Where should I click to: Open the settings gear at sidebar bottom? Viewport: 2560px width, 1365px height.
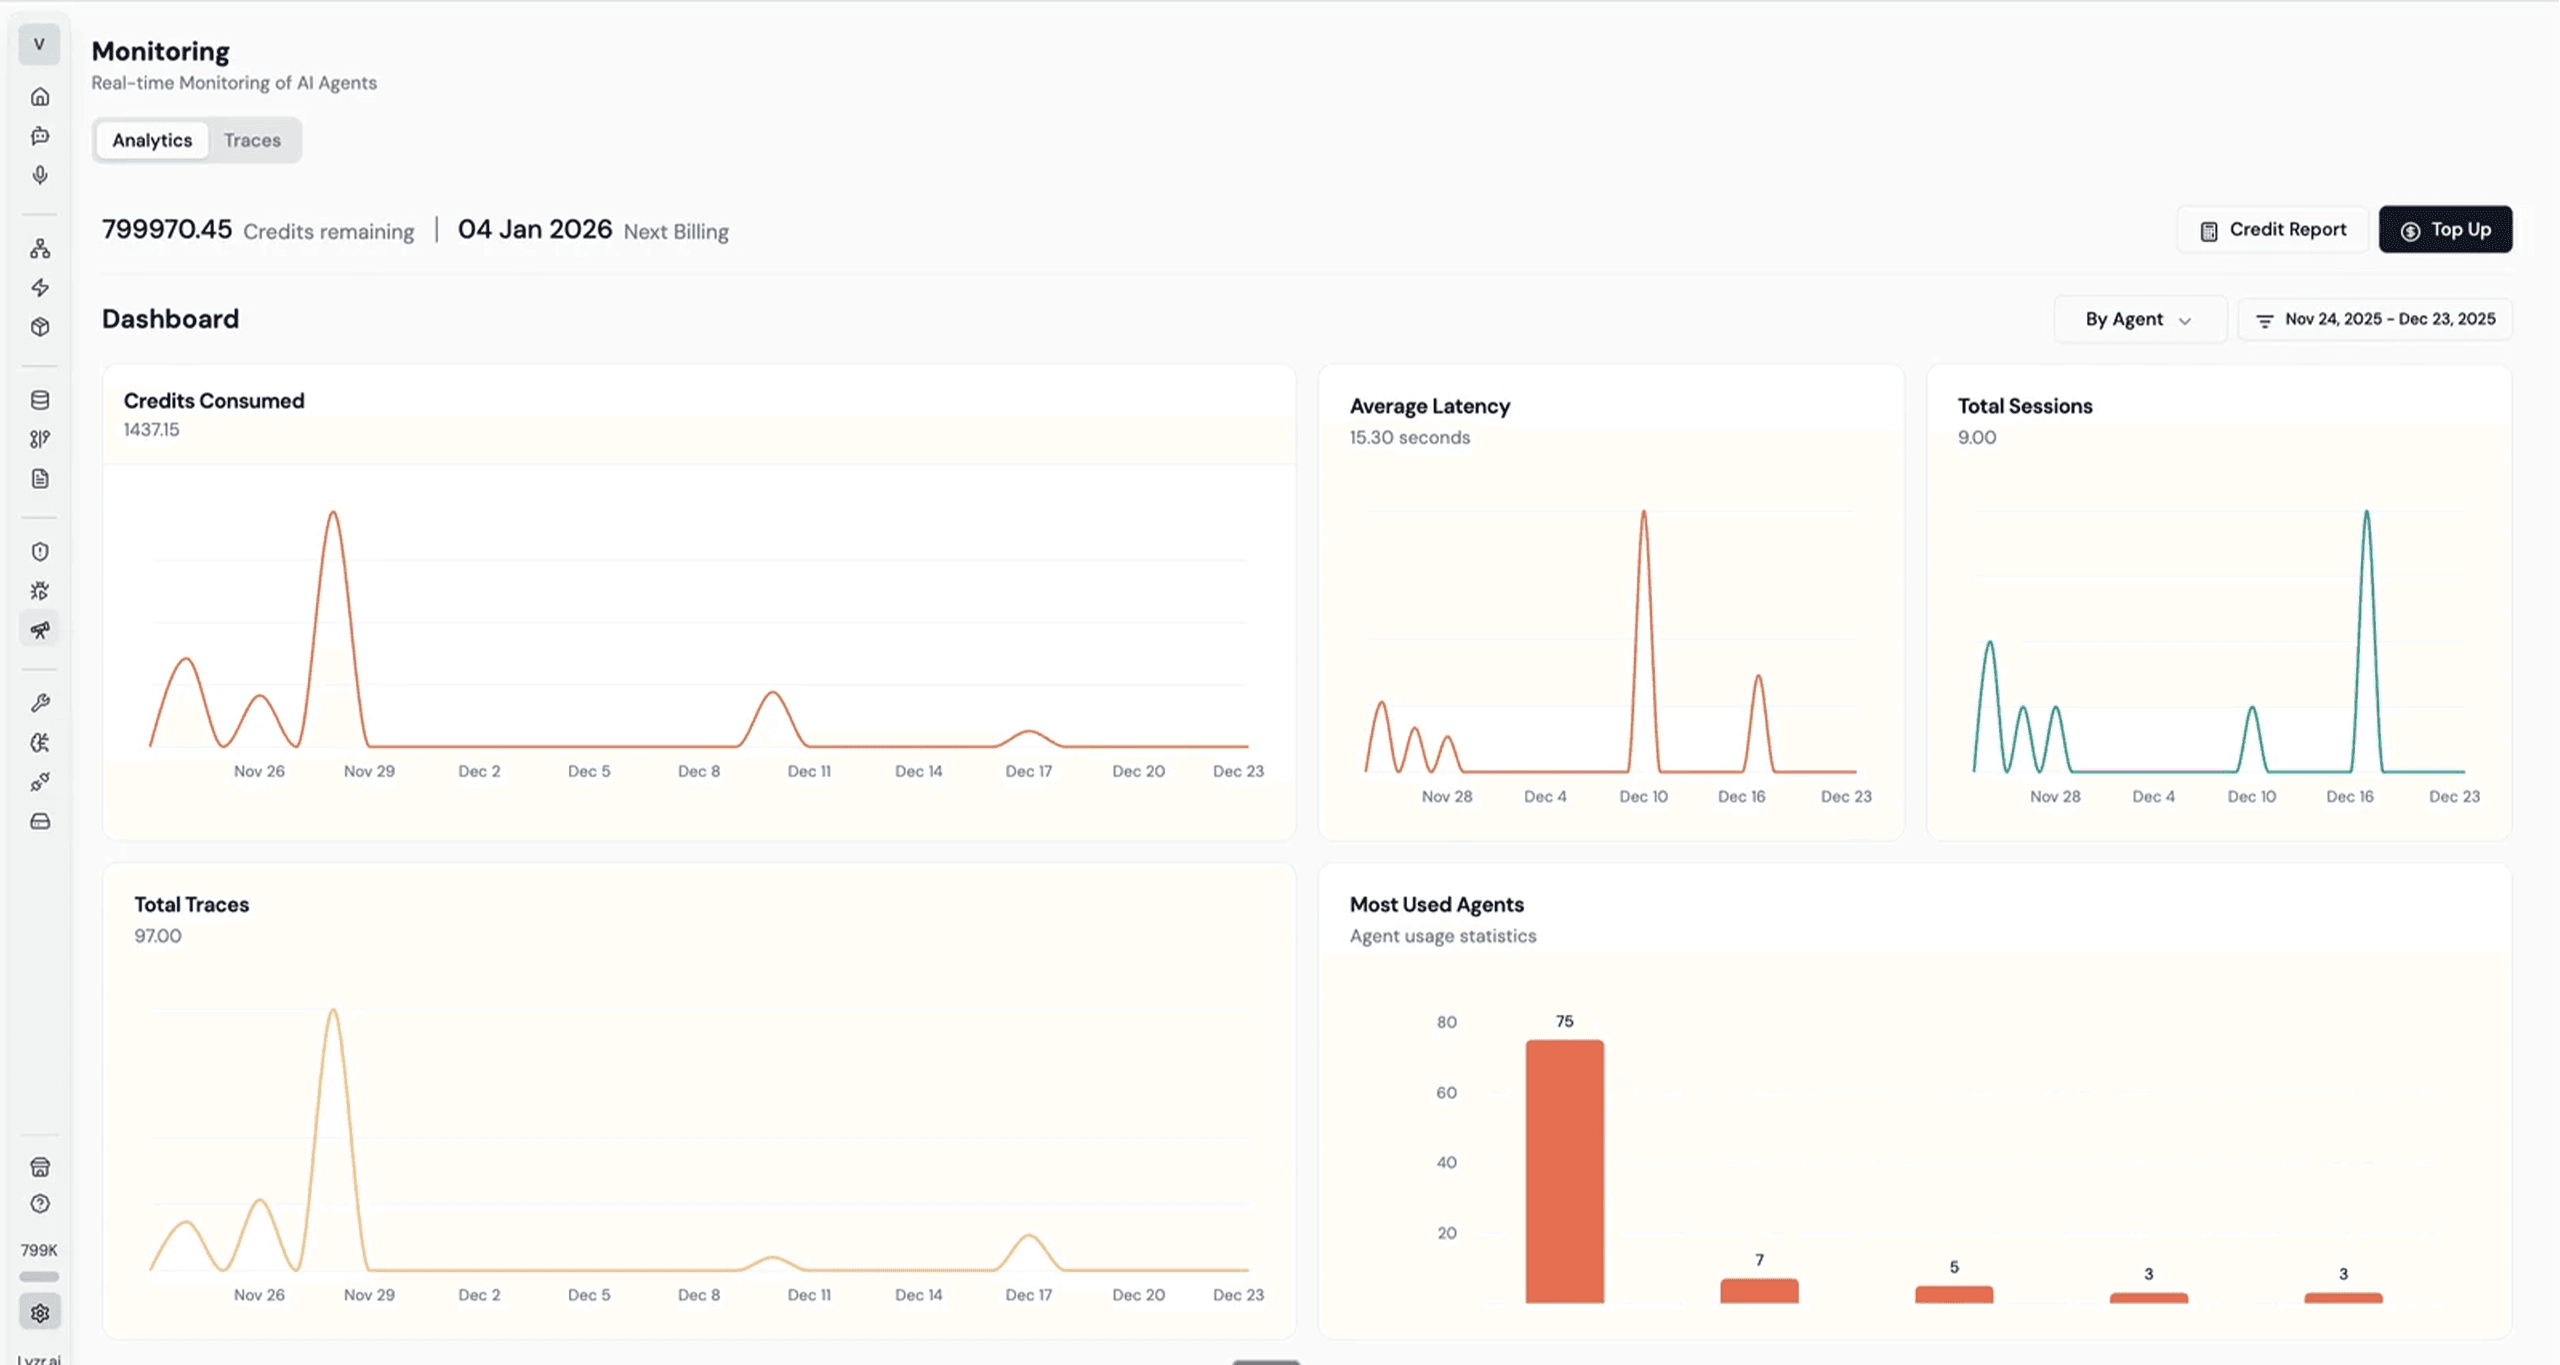point(40,1311)
